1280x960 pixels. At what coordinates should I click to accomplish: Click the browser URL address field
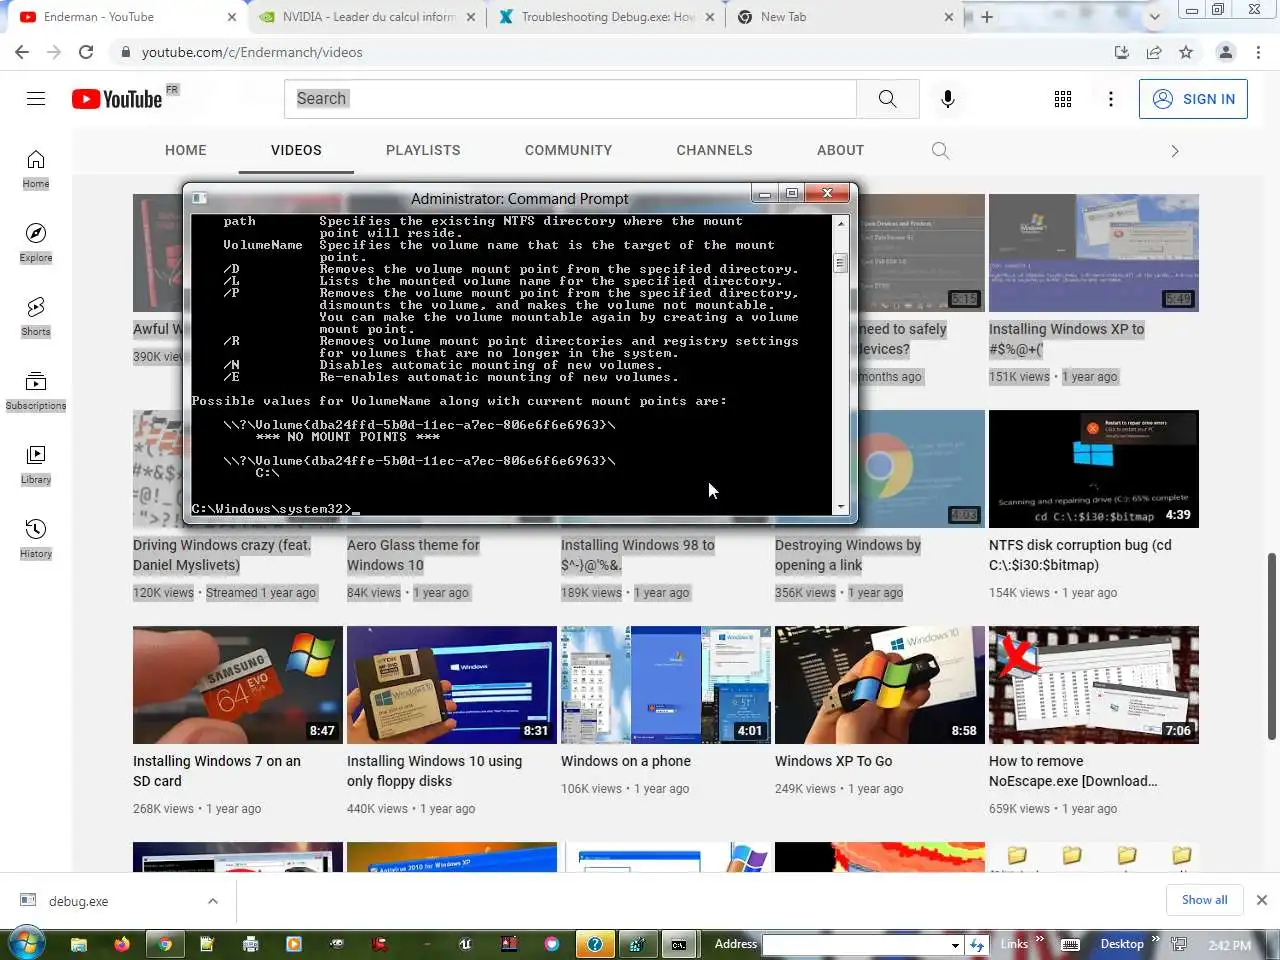610,52
